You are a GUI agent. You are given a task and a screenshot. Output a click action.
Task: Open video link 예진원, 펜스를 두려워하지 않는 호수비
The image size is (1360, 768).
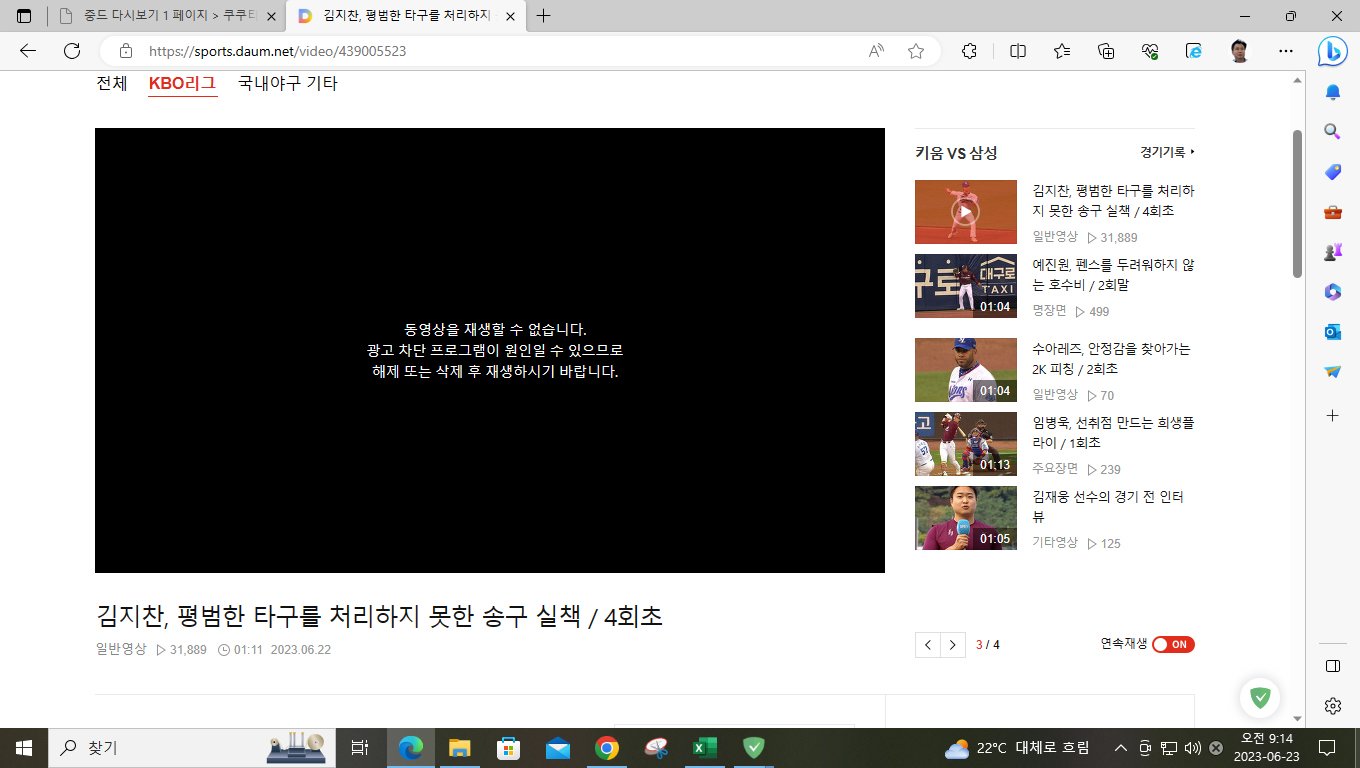tap(1113, 275)
